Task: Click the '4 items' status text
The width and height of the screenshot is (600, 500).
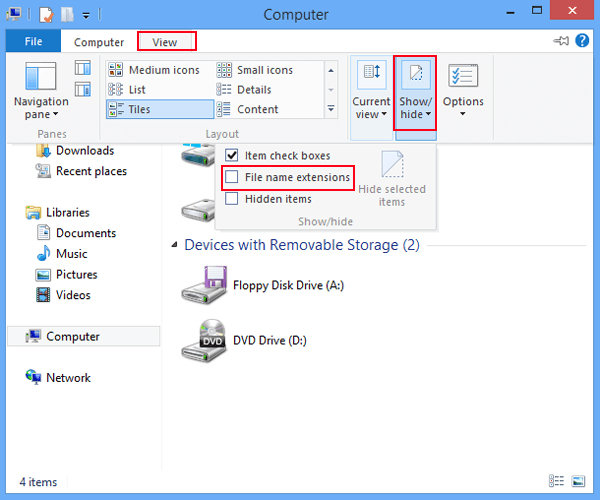Action: (38, 482)
